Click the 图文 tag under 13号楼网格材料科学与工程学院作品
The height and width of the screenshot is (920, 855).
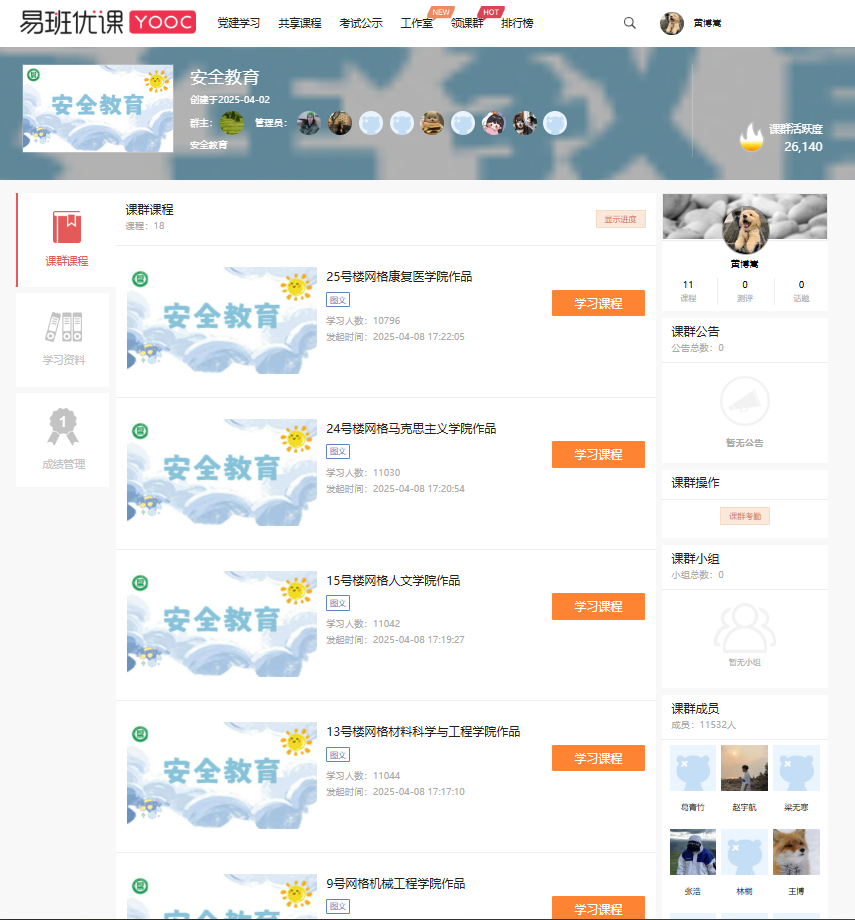[338, 755]
